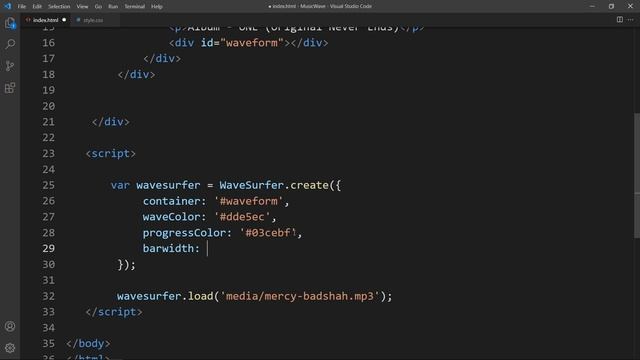The image size is (640, 360).
Task: Open the Help menu
Action: 157,7
